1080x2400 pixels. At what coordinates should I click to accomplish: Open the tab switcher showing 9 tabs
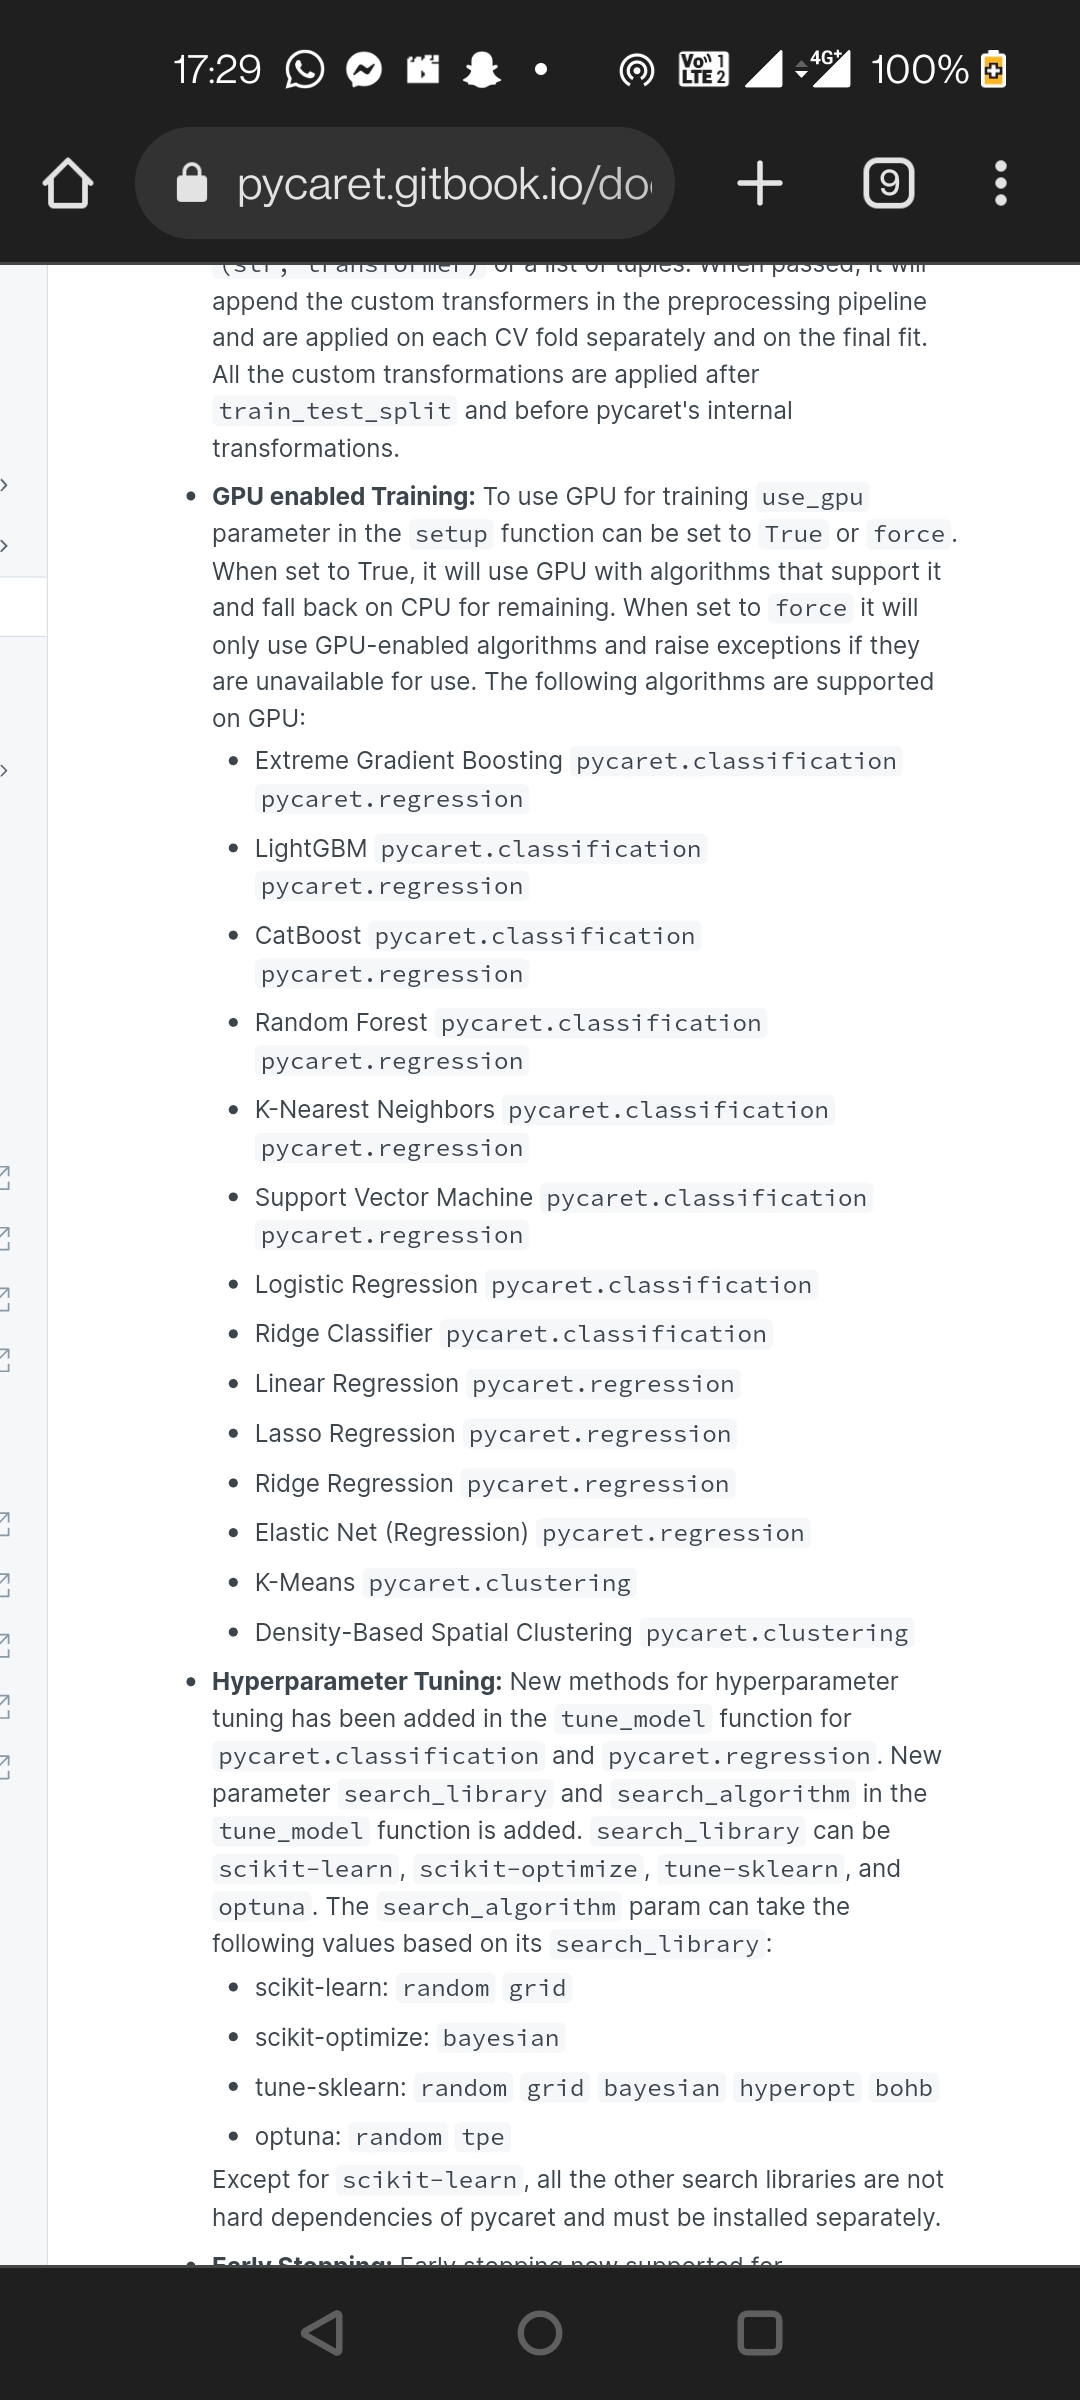[888, 182]
